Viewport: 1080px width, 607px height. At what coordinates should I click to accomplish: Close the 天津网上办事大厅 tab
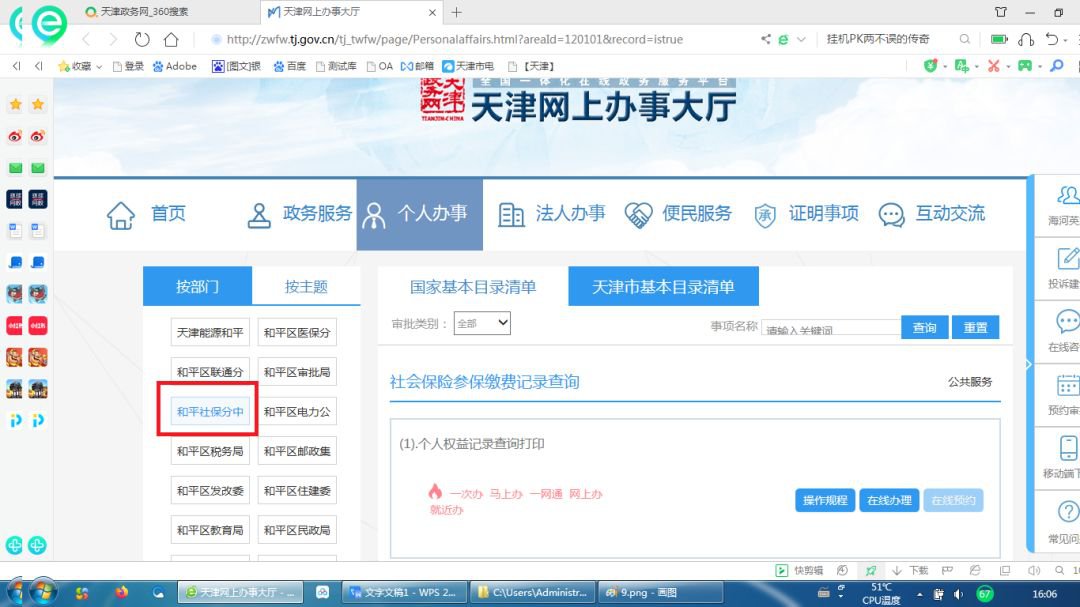[432, 12]
